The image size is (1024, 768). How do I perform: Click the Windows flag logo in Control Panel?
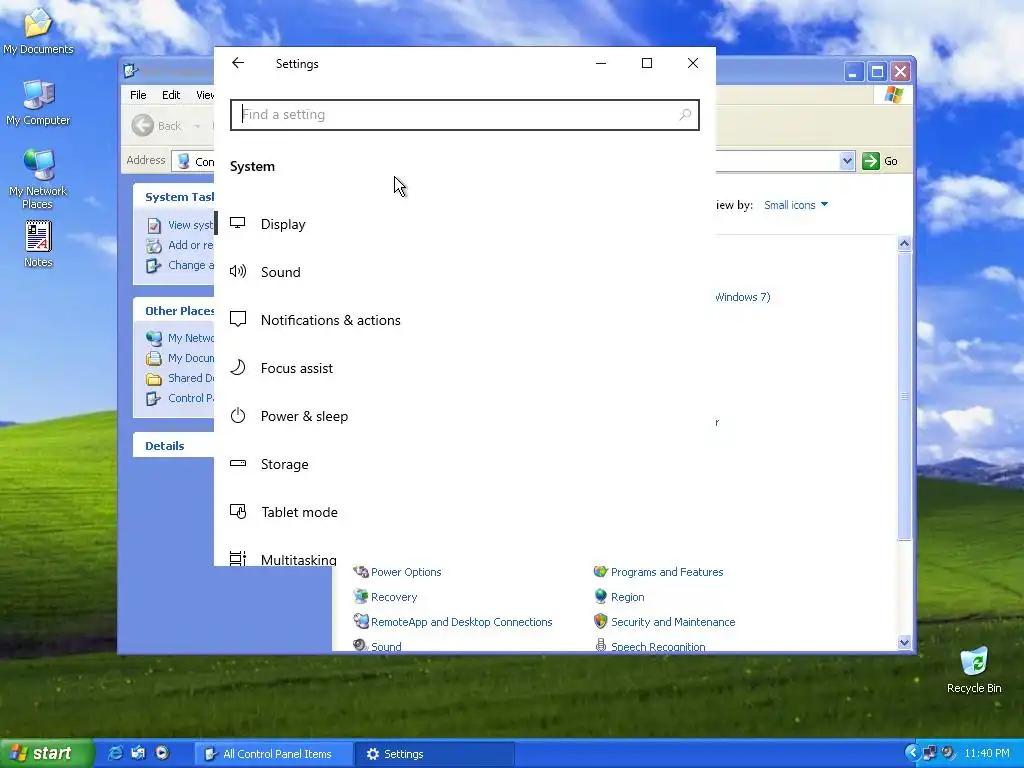893,95
